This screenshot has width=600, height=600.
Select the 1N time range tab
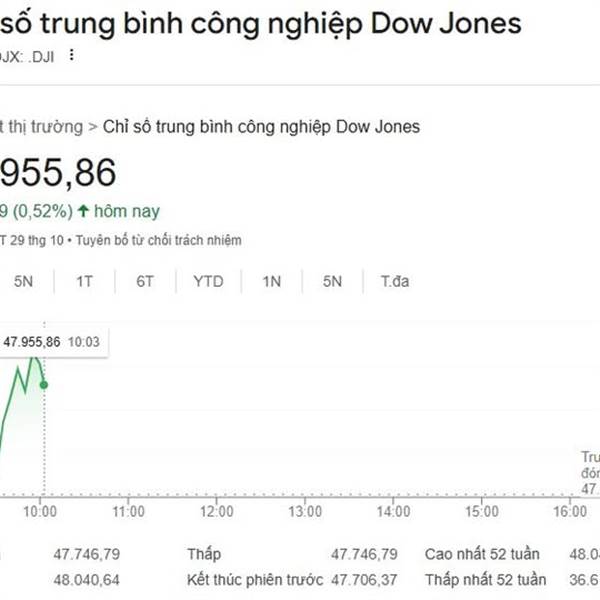(271, 281)
